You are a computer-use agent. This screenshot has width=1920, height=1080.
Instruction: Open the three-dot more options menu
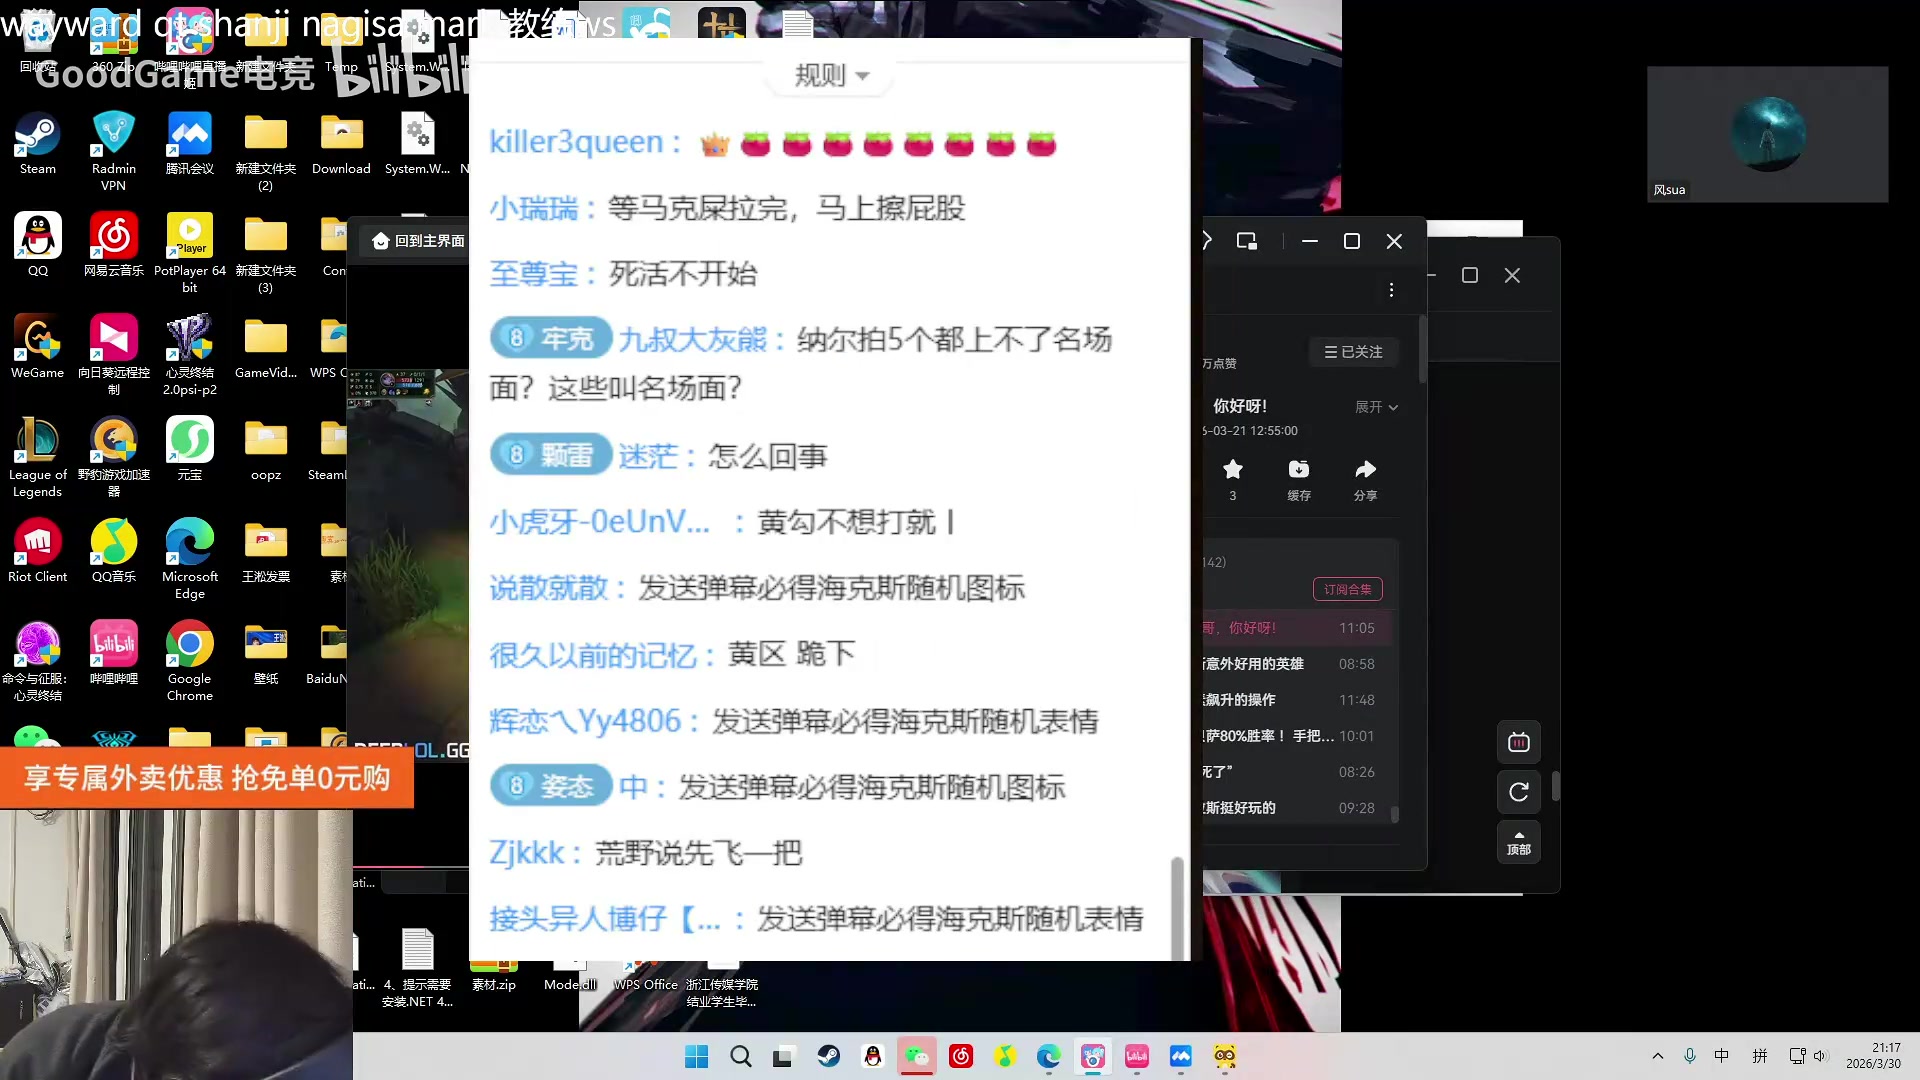pyautogui.click(x=1391, y=290)
